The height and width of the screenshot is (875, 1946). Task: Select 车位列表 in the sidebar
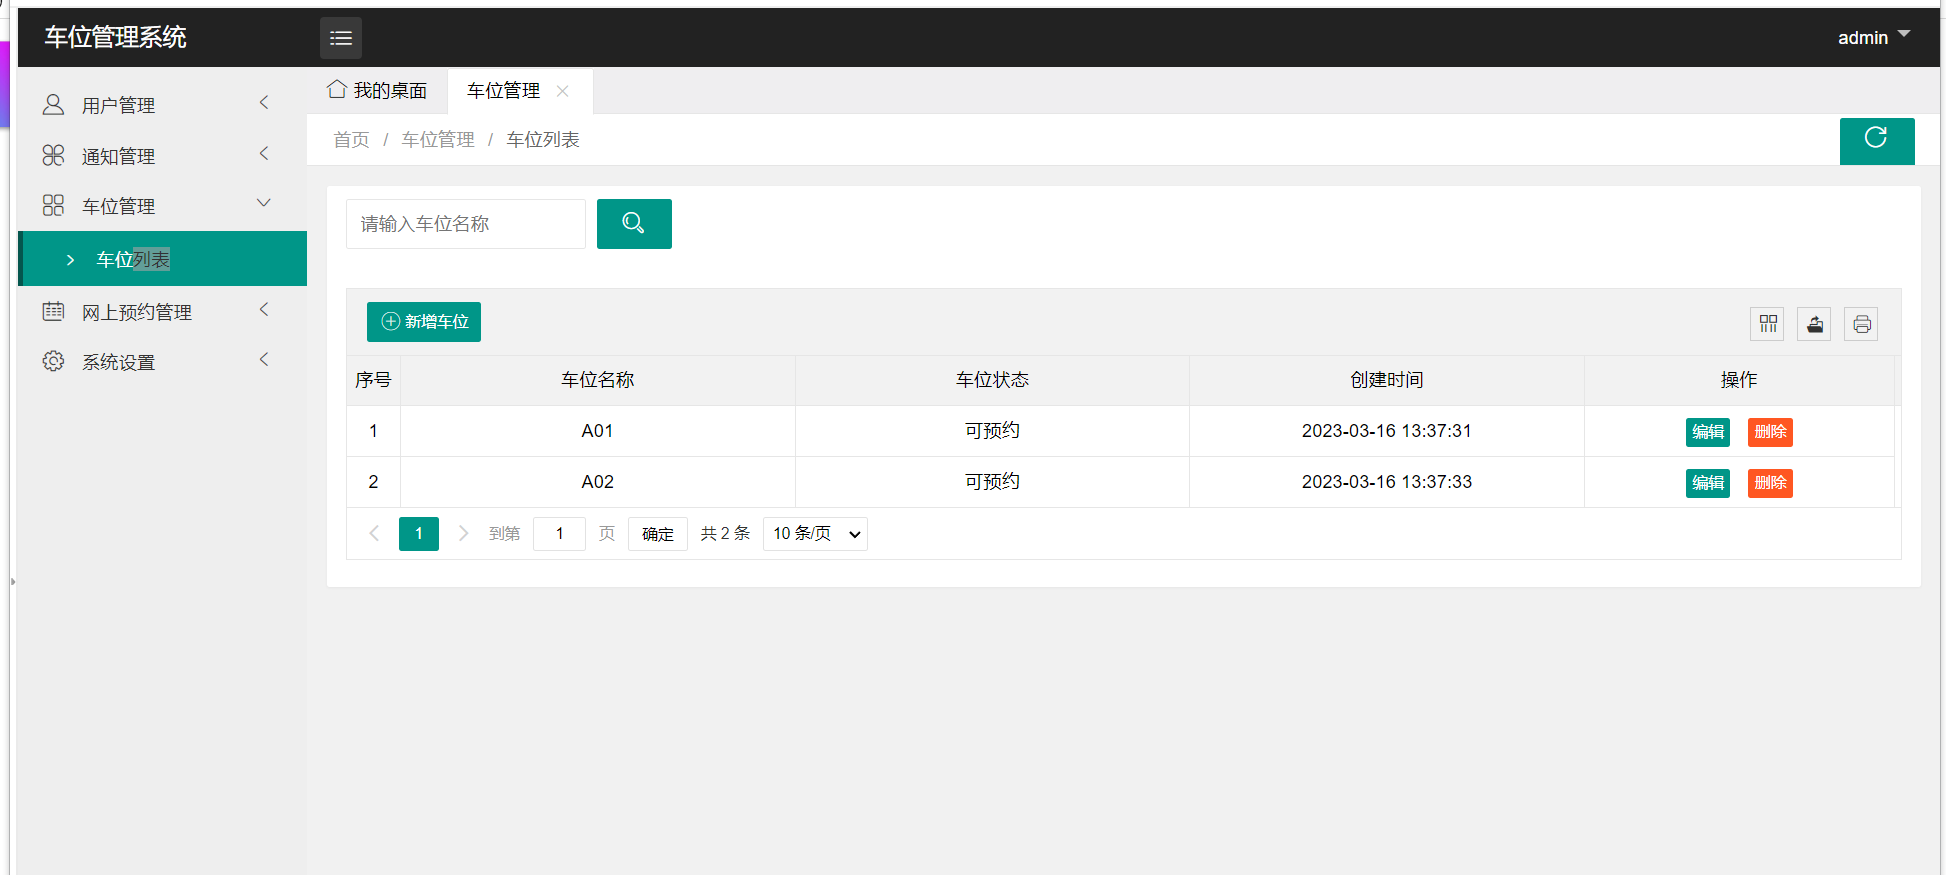pos(133,260)
